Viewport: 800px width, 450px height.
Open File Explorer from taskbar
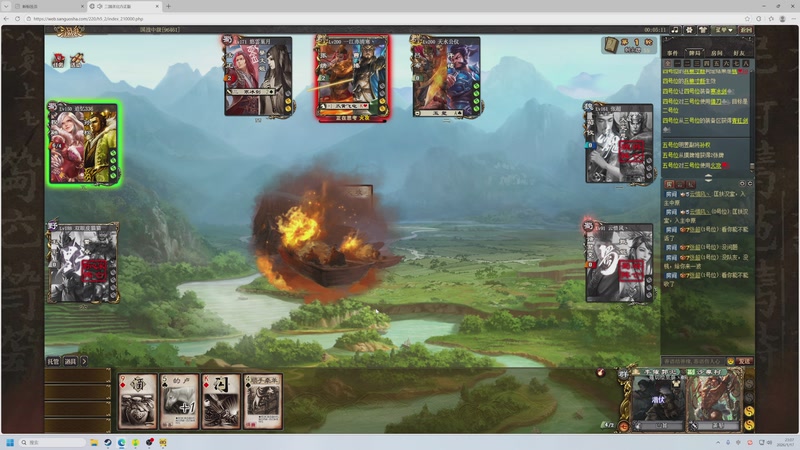tap(94, 442)
